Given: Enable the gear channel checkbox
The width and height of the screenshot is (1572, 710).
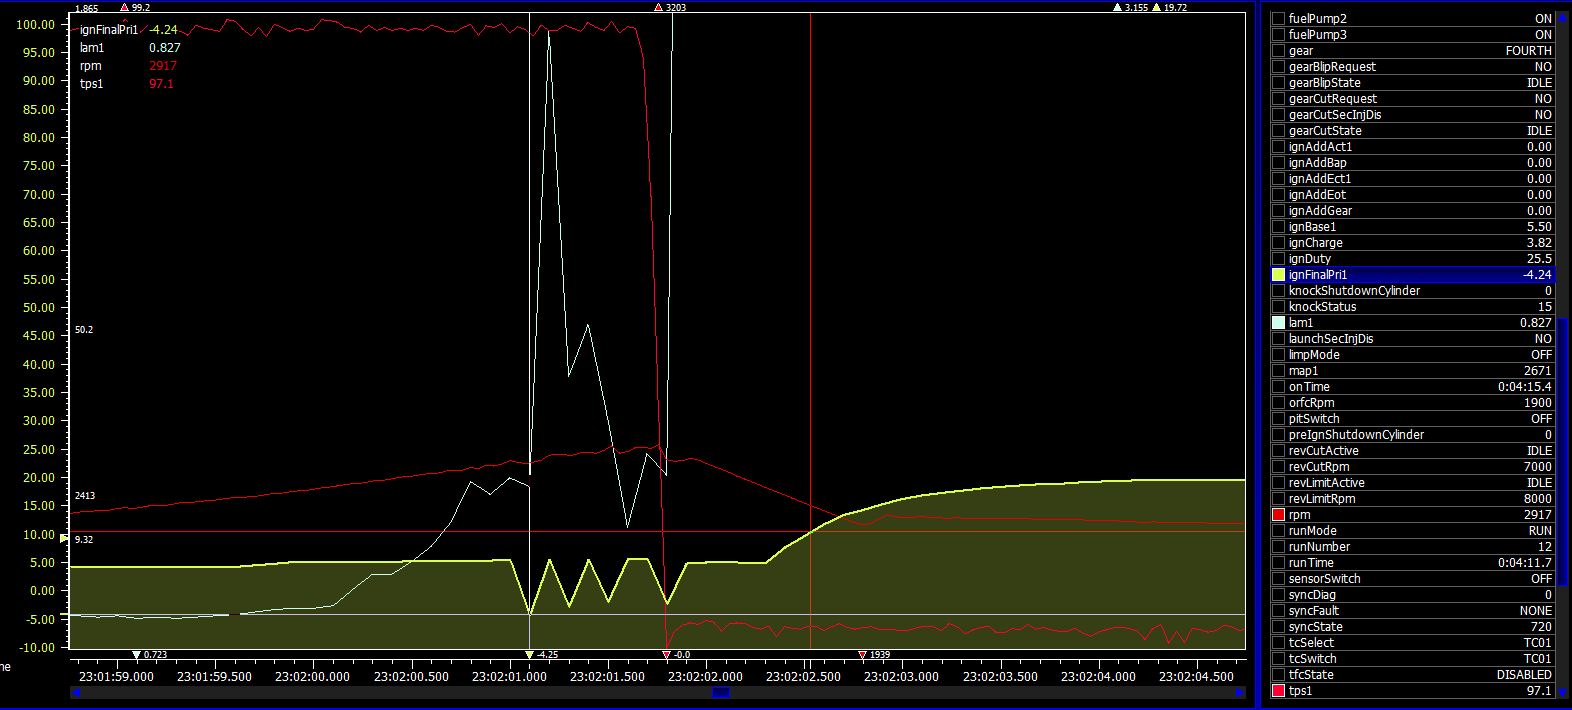Looking at the screenshot, I should coord(1278,51).
